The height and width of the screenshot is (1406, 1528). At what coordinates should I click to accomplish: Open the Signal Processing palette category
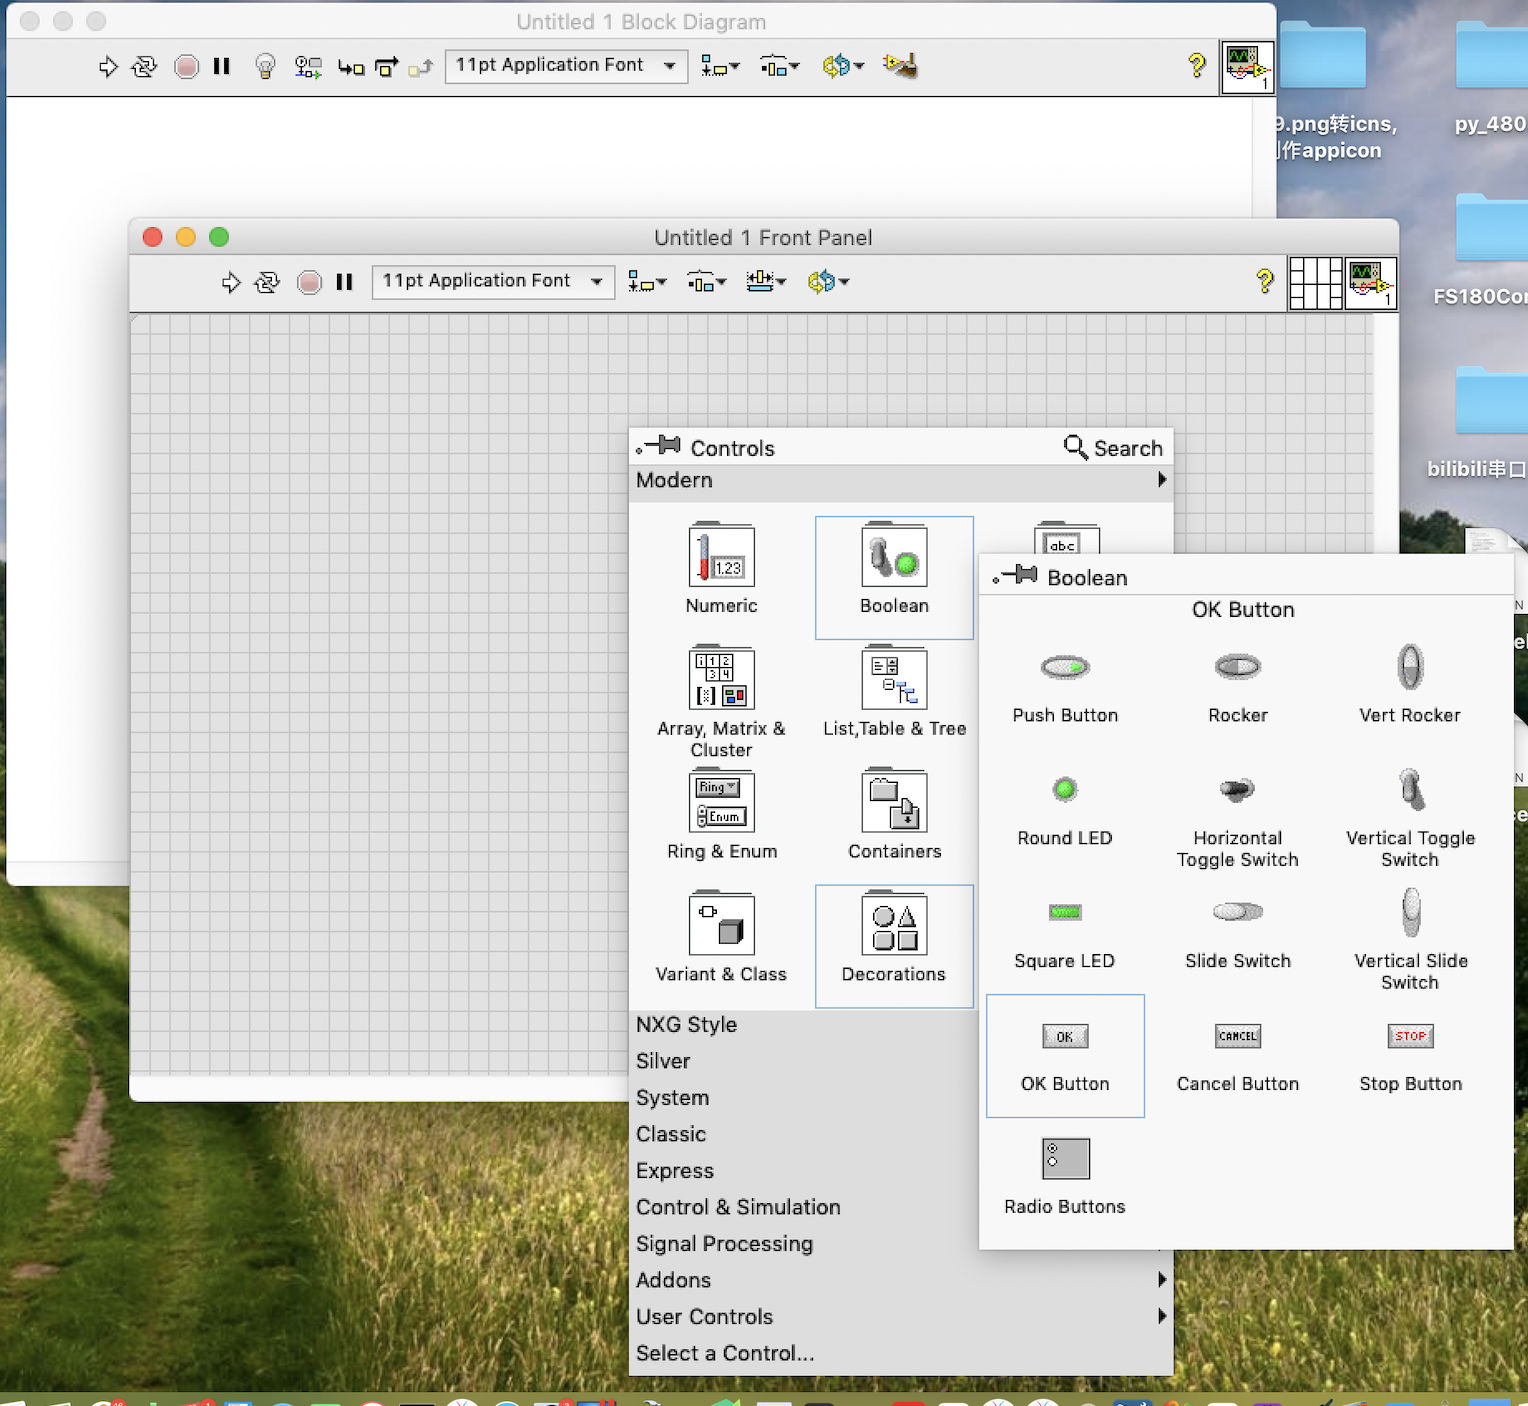pos(724,1243)
